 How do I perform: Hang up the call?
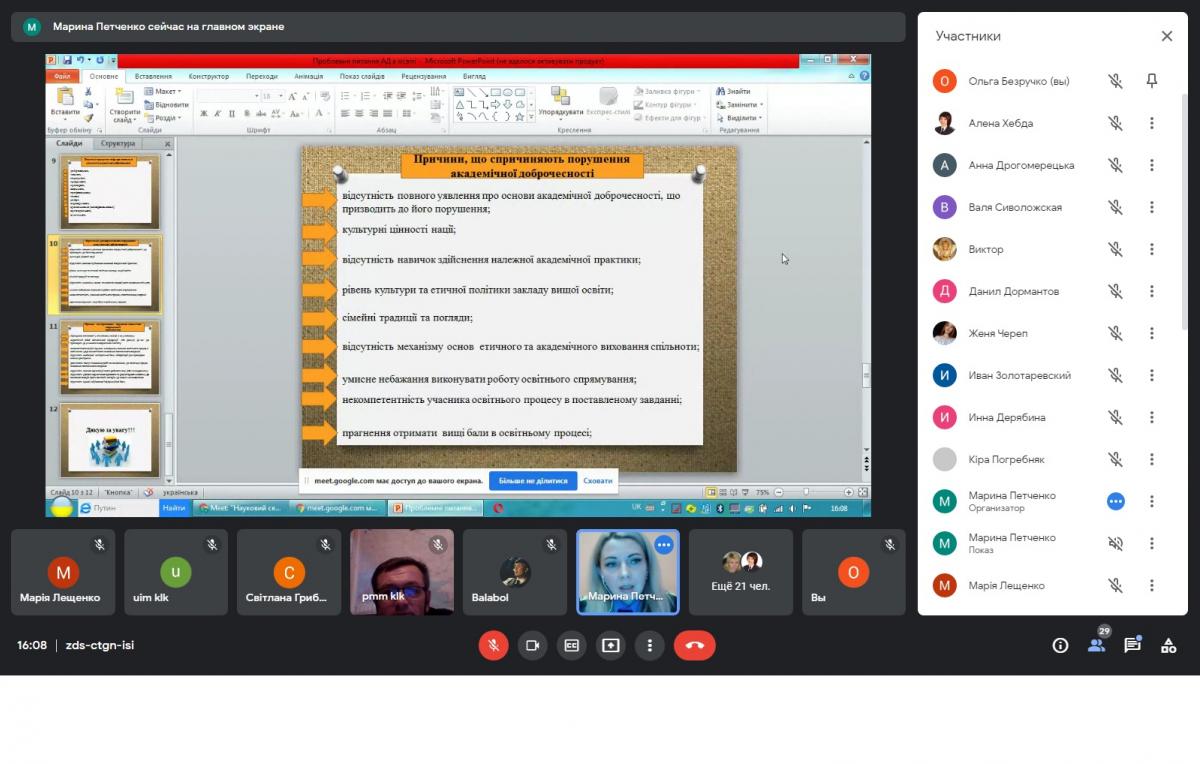[695, 645]
